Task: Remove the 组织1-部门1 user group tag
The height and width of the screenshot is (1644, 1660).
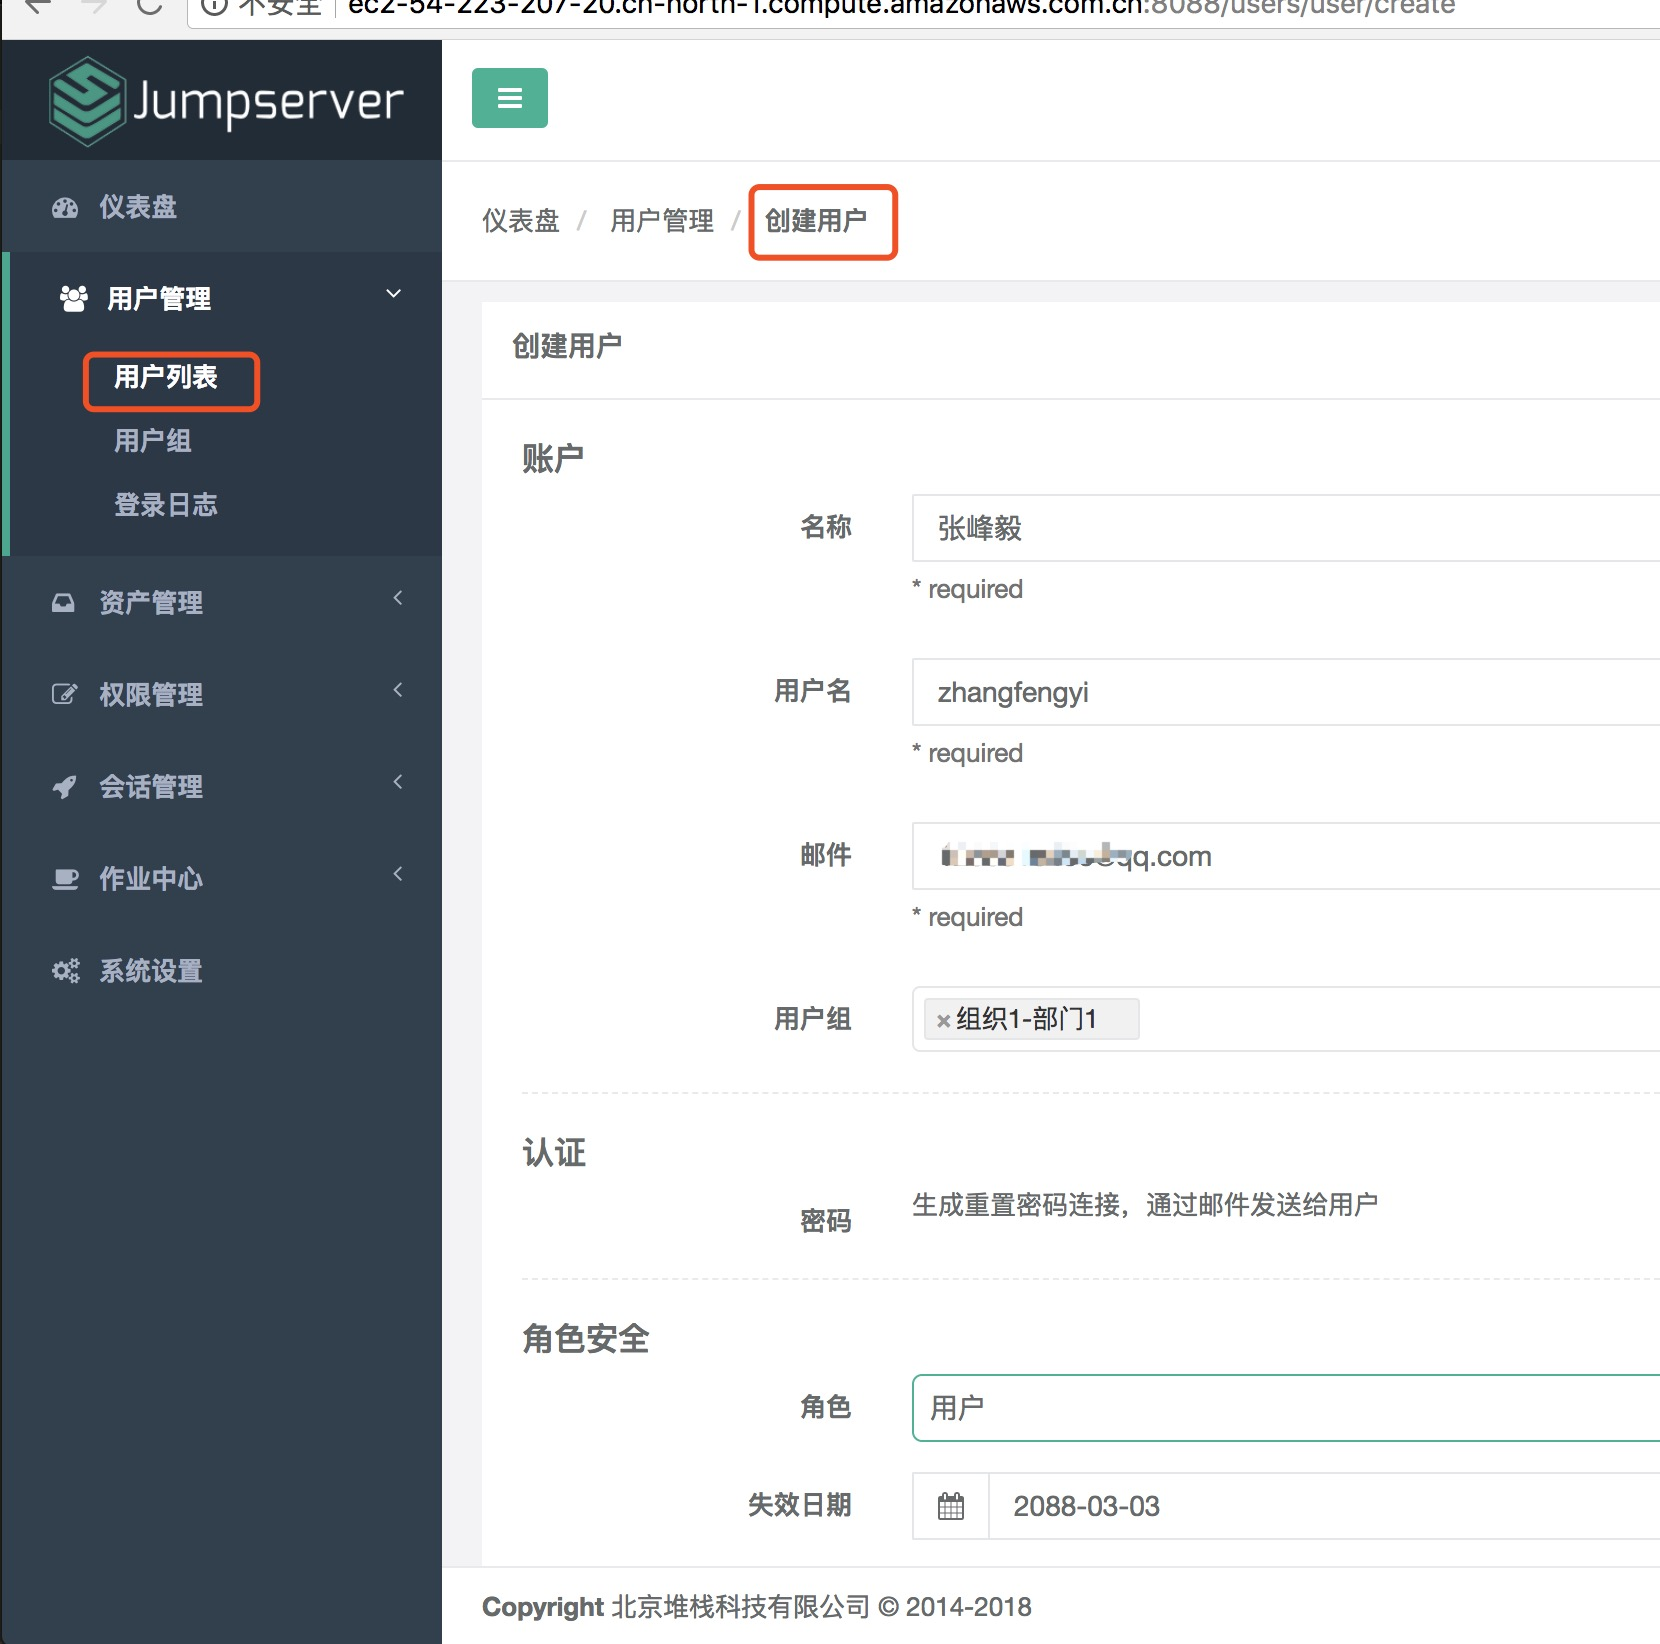Action: click(x=943, y=1019)
